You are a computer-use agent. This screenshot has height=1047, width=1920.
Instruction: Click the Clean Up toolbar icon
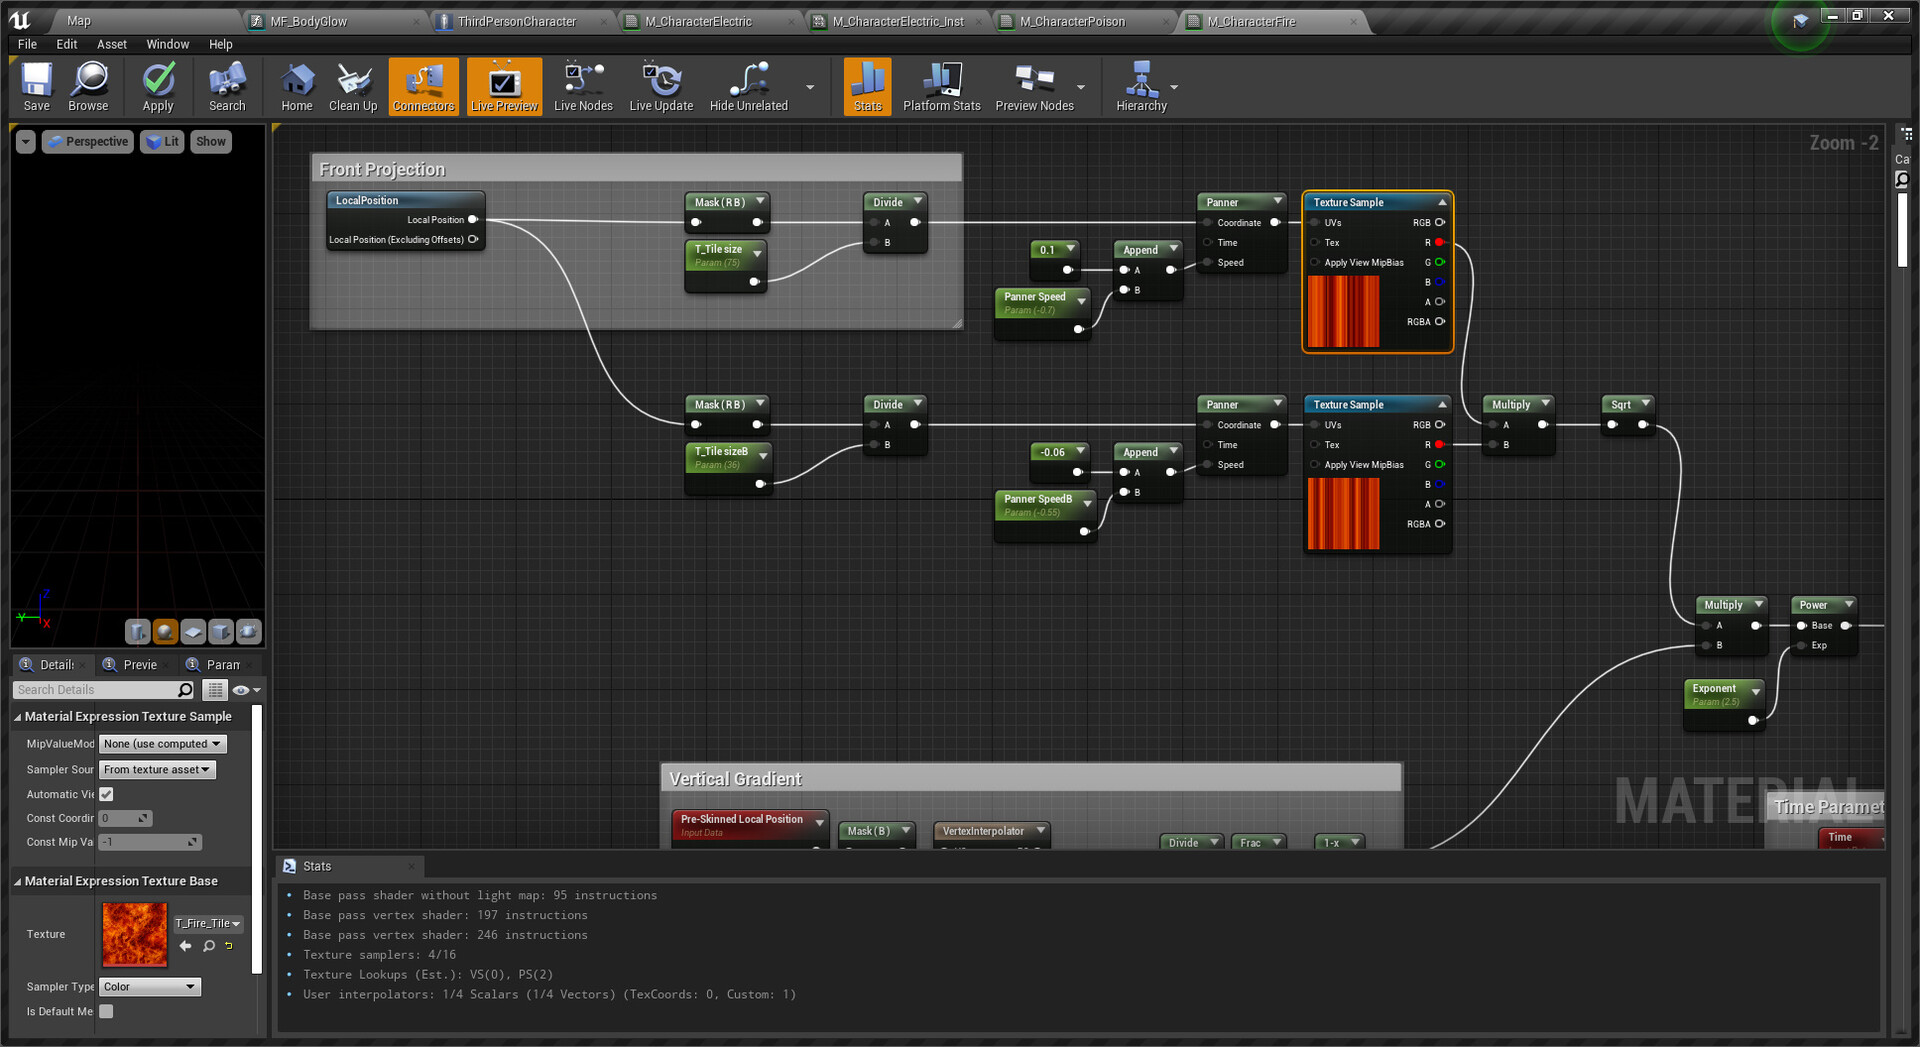353,86
